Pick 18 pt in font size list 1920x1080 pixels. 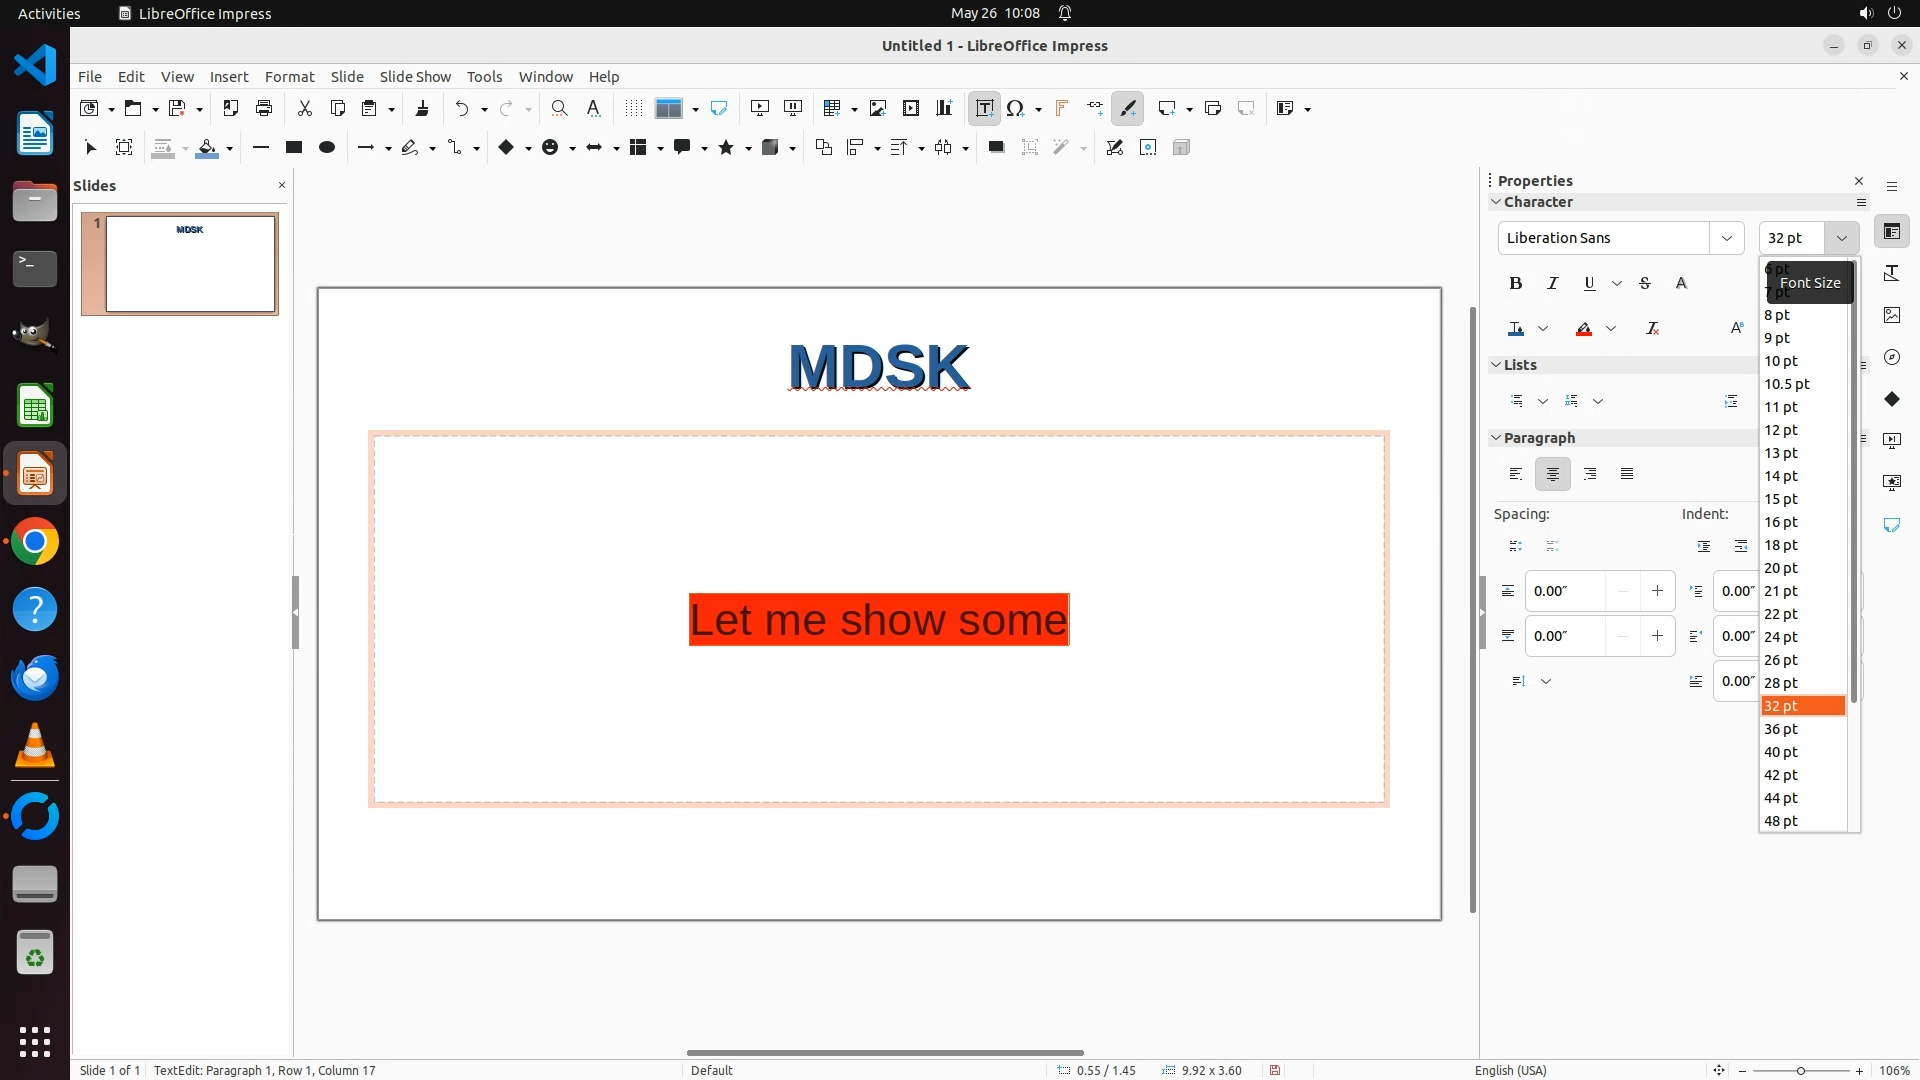(1781, 545)
